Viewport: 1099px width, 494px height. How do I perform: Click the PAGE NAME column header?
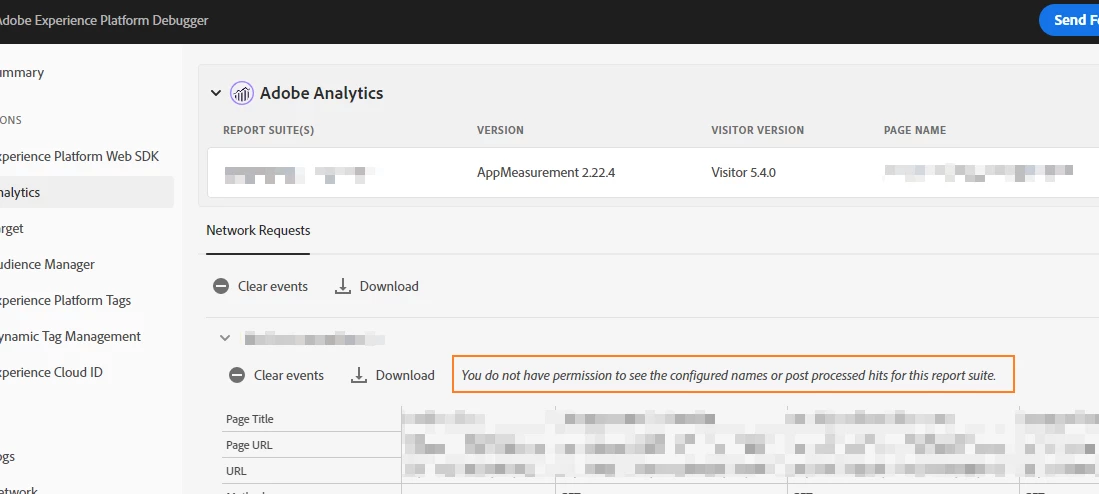click(x=915, y=130)
